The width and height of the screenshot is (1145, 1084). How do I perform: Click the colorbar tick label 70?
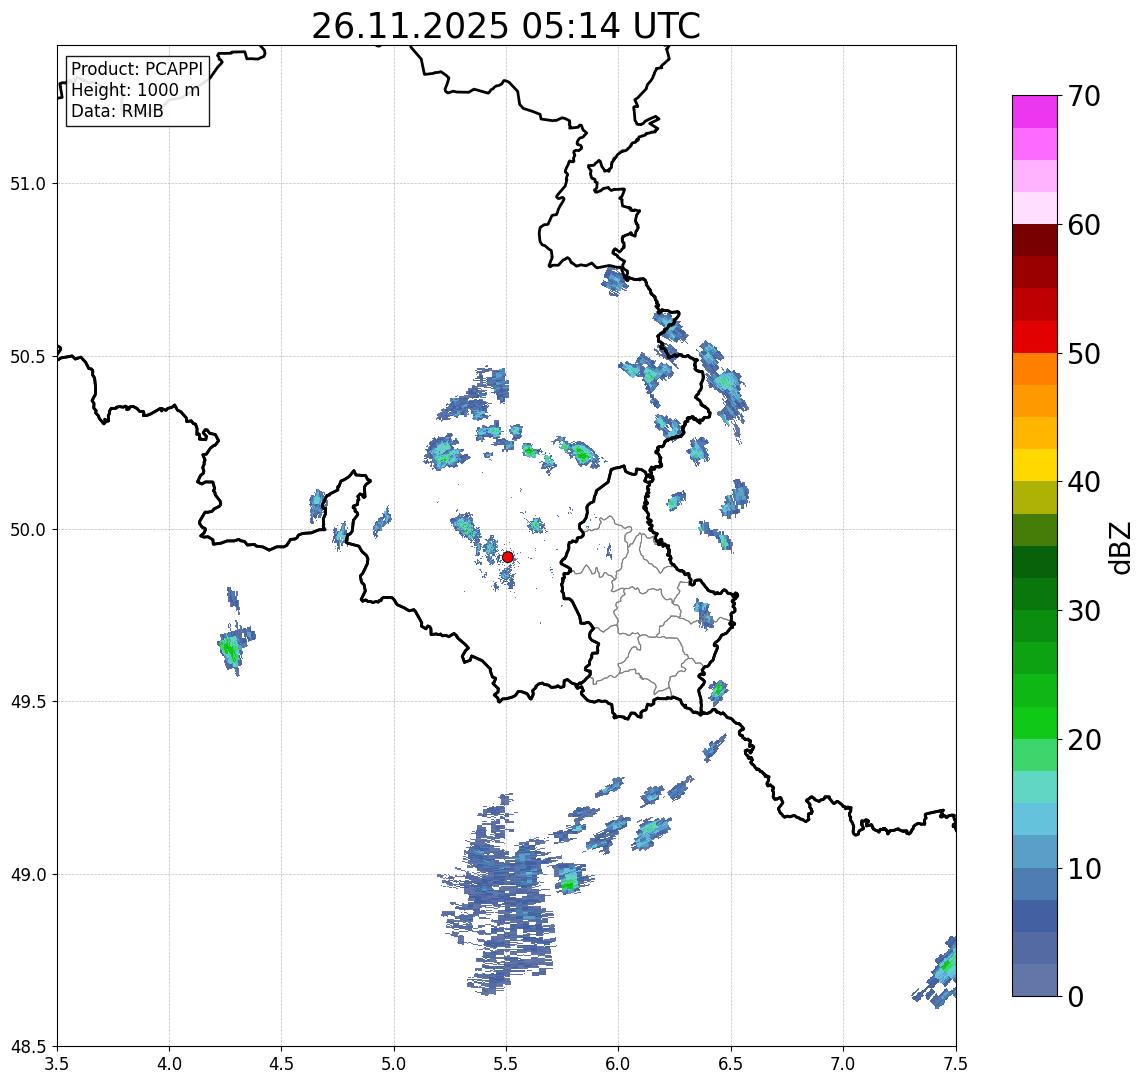point(1084,96)
